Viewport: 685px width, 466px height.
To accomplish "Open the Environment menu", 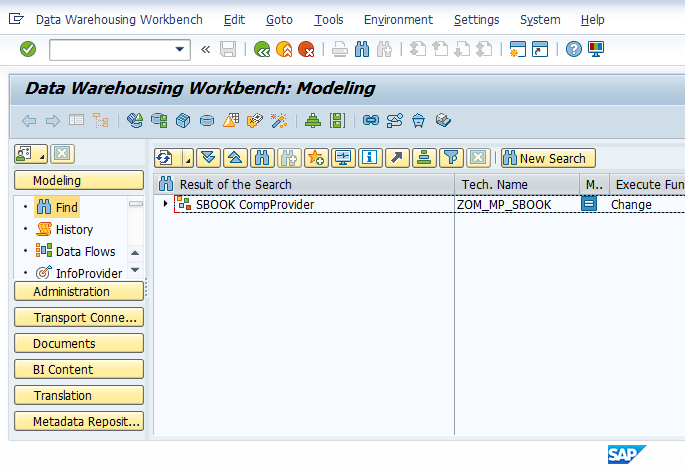I will [398, 20].
